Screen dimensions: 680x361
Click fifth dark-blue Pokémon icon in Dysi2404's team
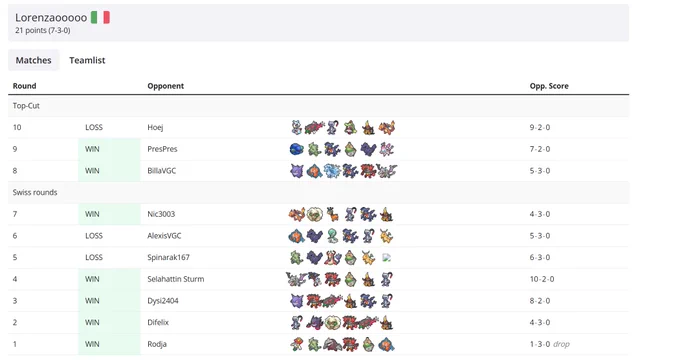[x=368, y=301]
